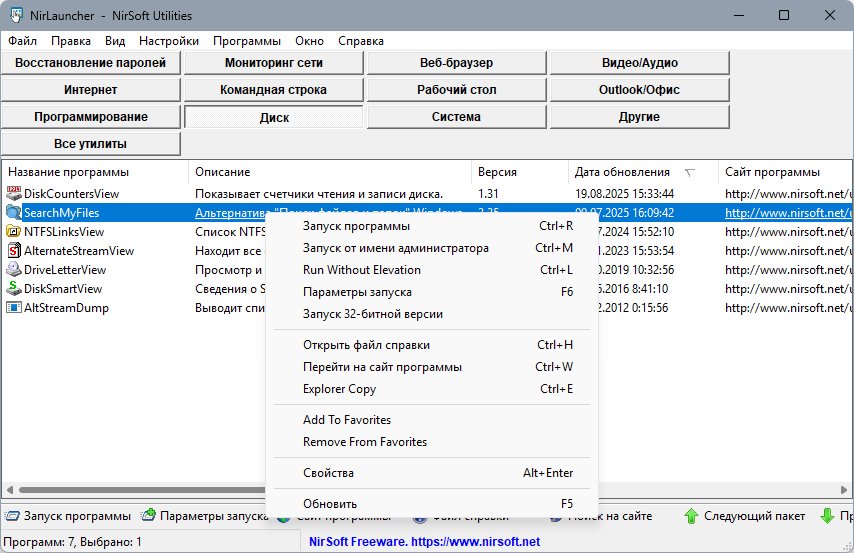Viewport: 854px width, 553px height.
Task: Select the DiskSmartView icon
Action: point(14,289)
